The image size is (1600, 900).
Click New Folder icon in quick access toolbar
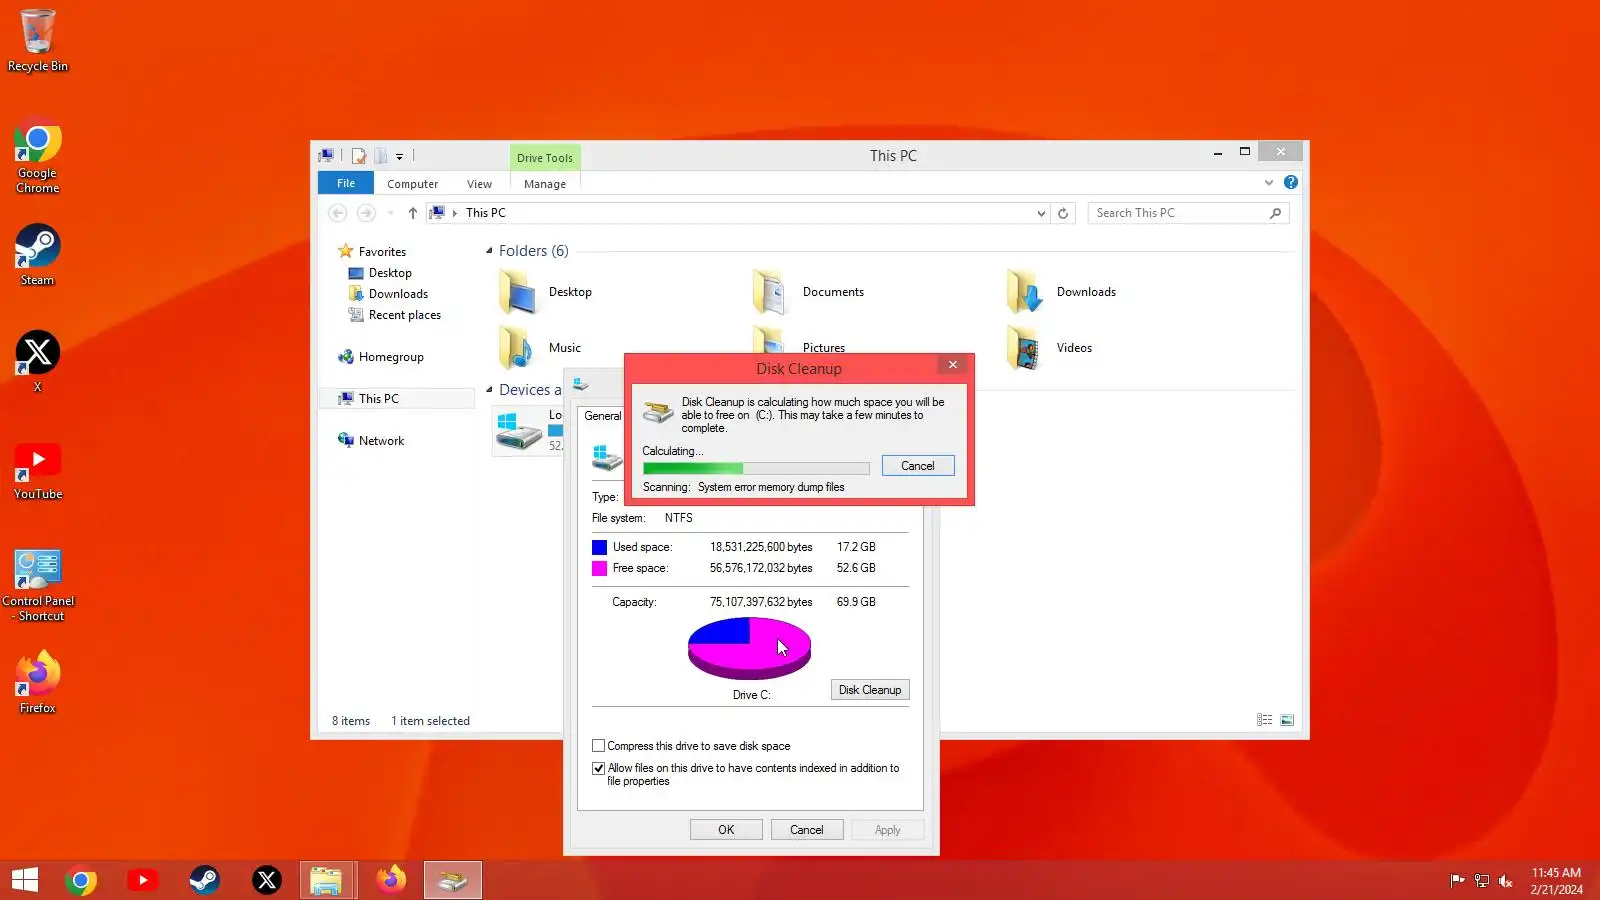click(x=381, y=156)
